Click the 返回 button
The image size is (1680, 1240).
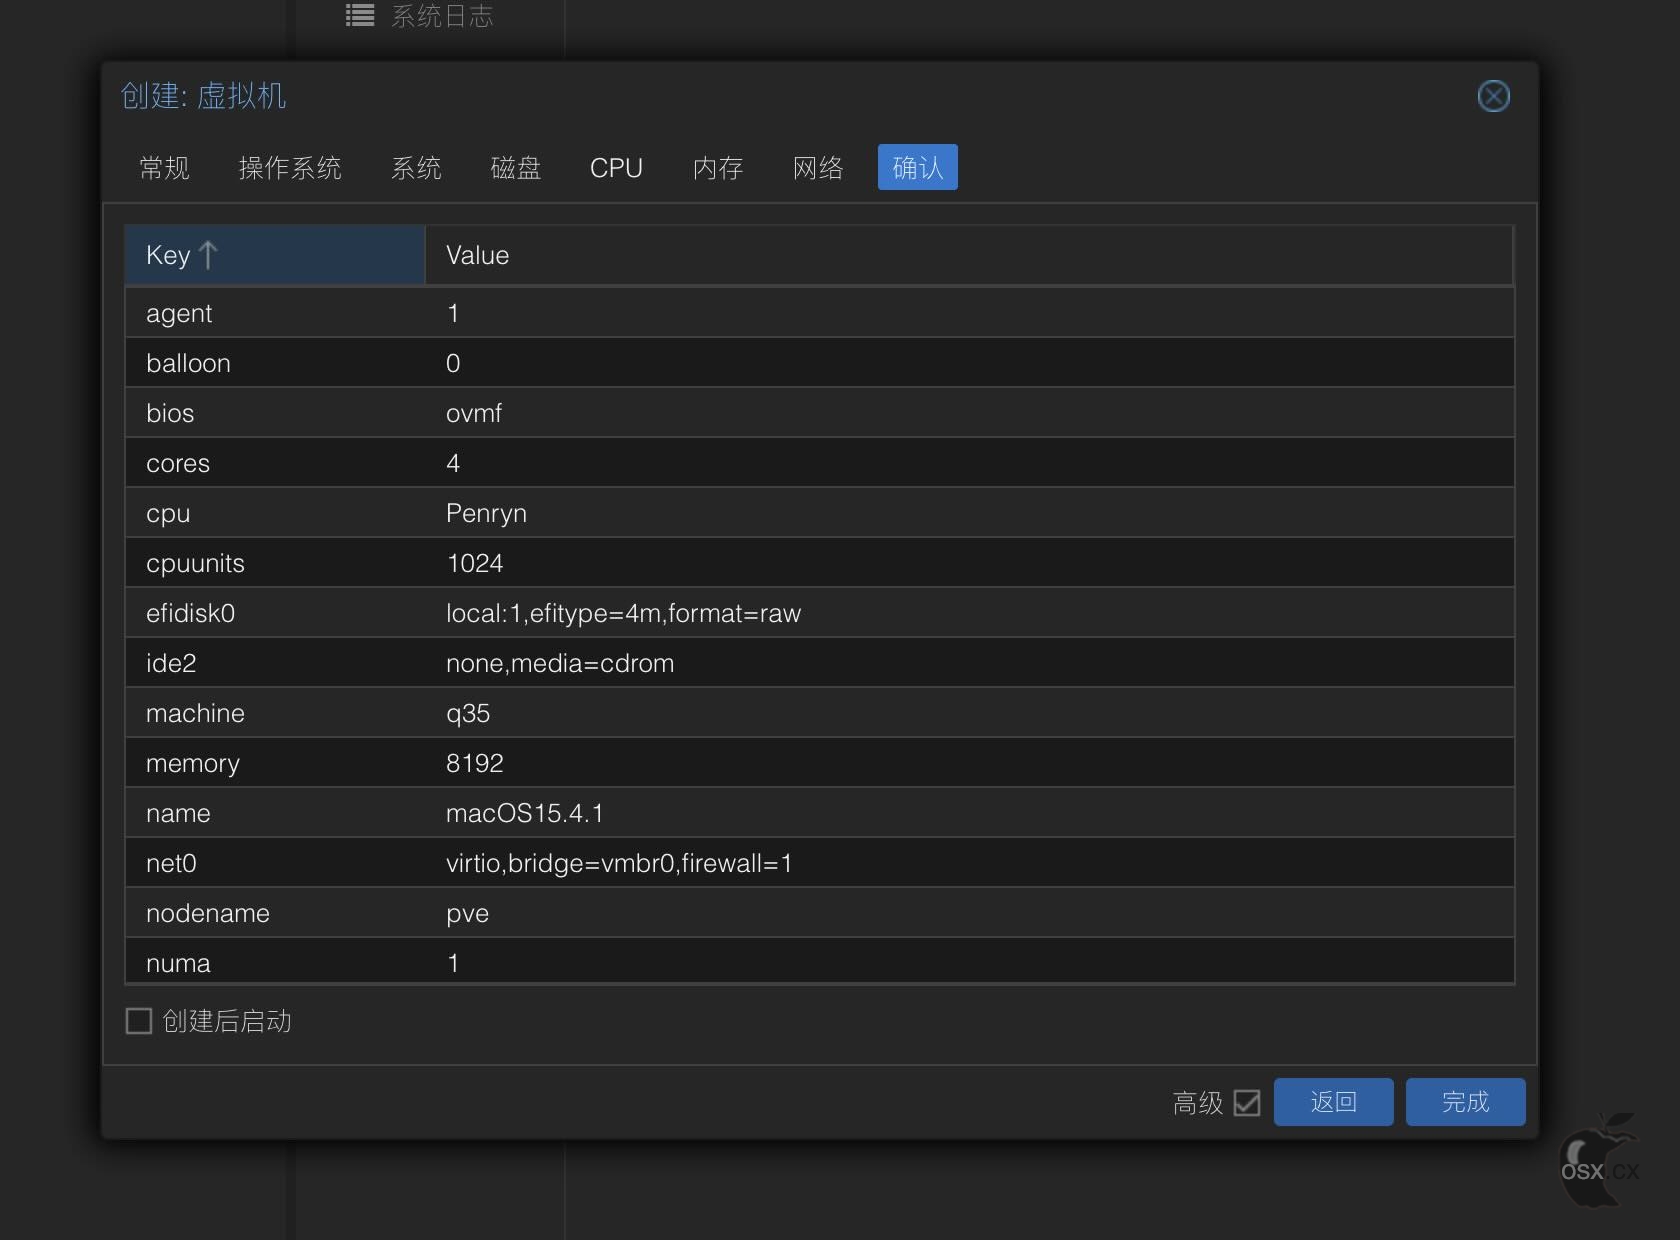click(1333, 1102)
